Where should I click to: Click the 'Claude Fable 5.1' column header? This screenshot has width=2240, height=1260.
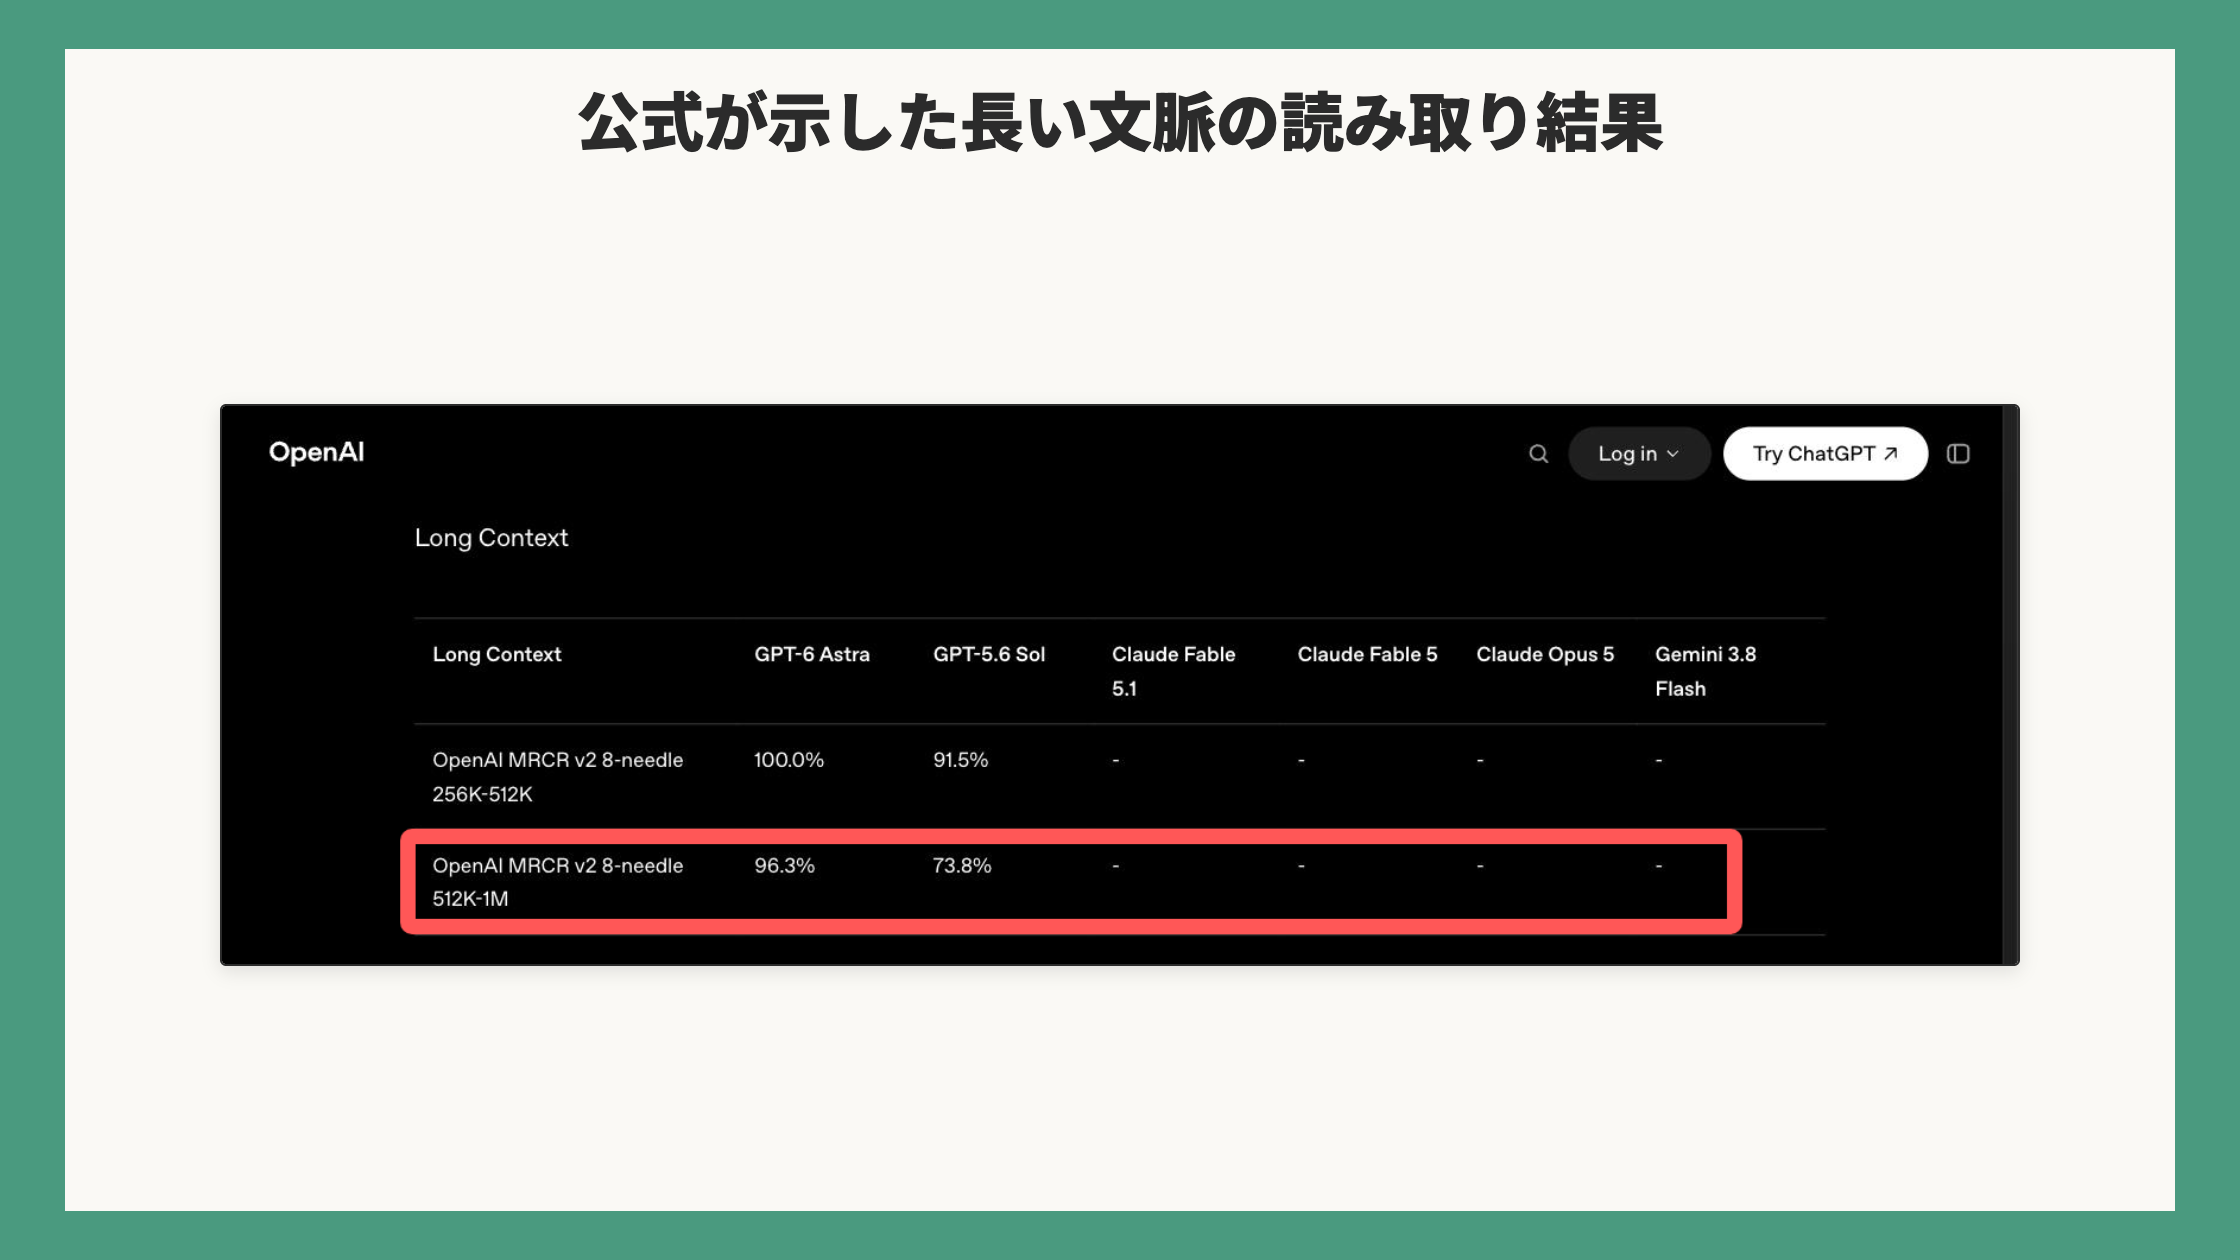point(1174,671)
